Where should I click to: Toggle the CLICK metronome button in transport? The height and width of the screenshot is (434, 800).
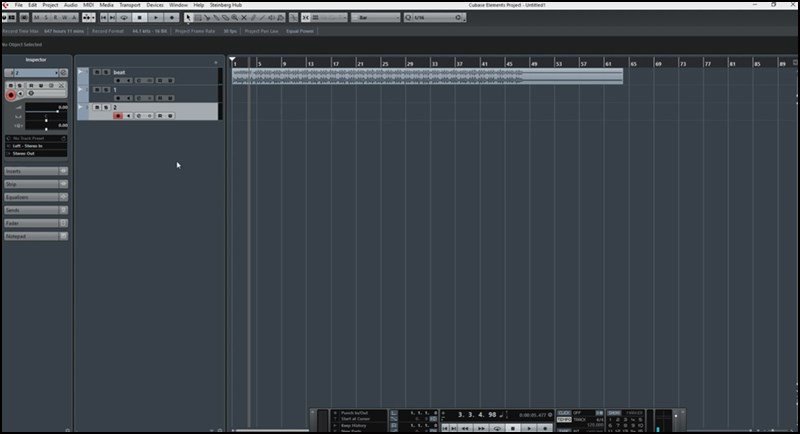(x=563, y=412)
